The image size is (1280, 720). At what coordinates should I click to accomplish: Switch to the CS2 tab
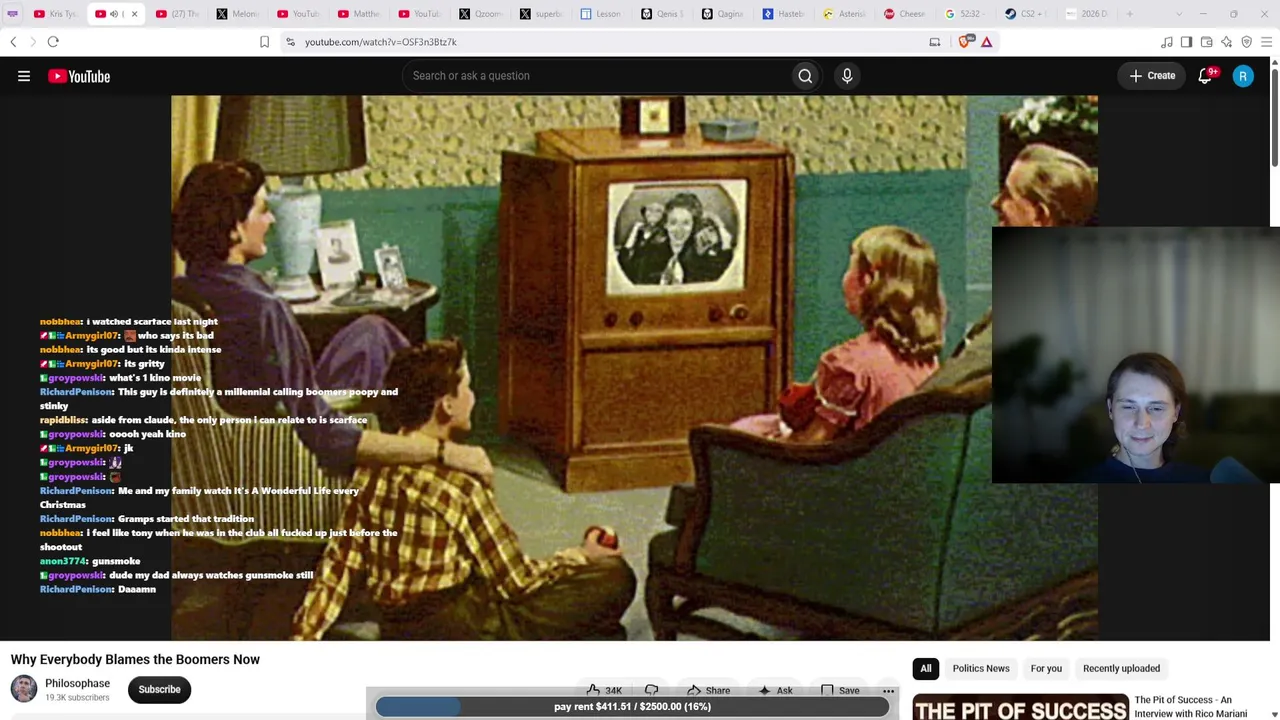point(1025,14)
